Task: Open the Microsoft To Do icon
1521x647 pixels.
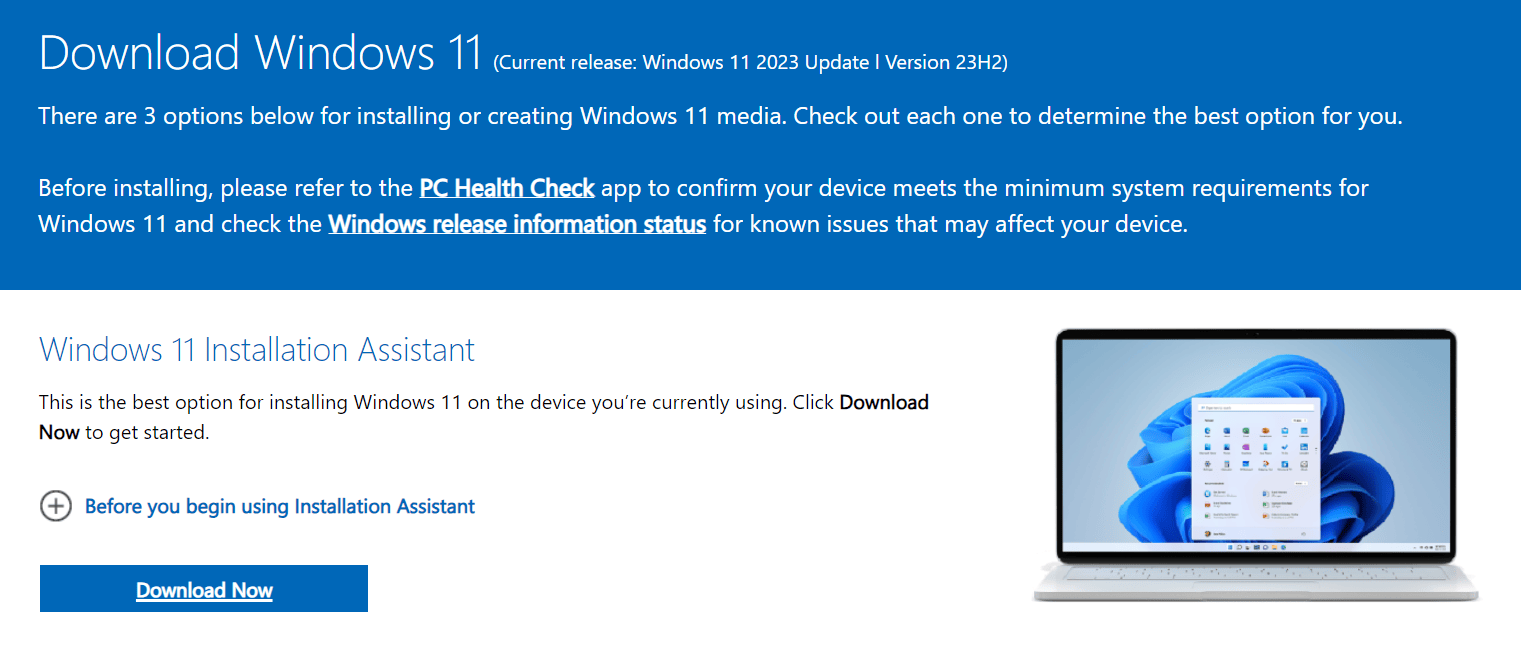Action: coord(1284,447)
